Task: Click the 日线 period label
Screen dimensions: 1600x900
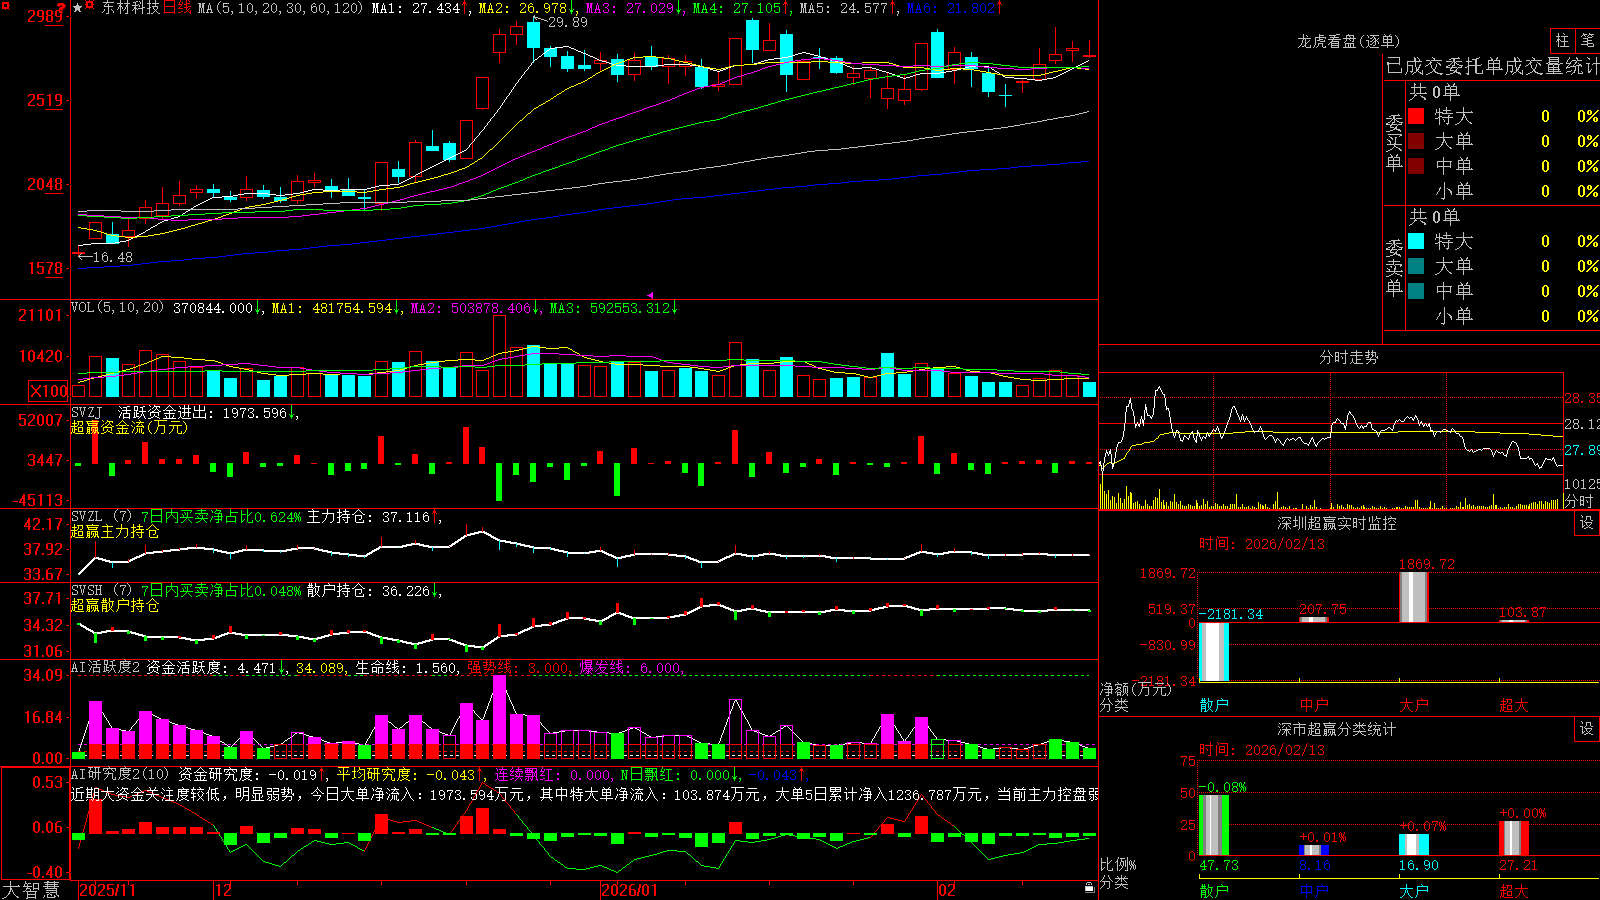Action: 177,8
